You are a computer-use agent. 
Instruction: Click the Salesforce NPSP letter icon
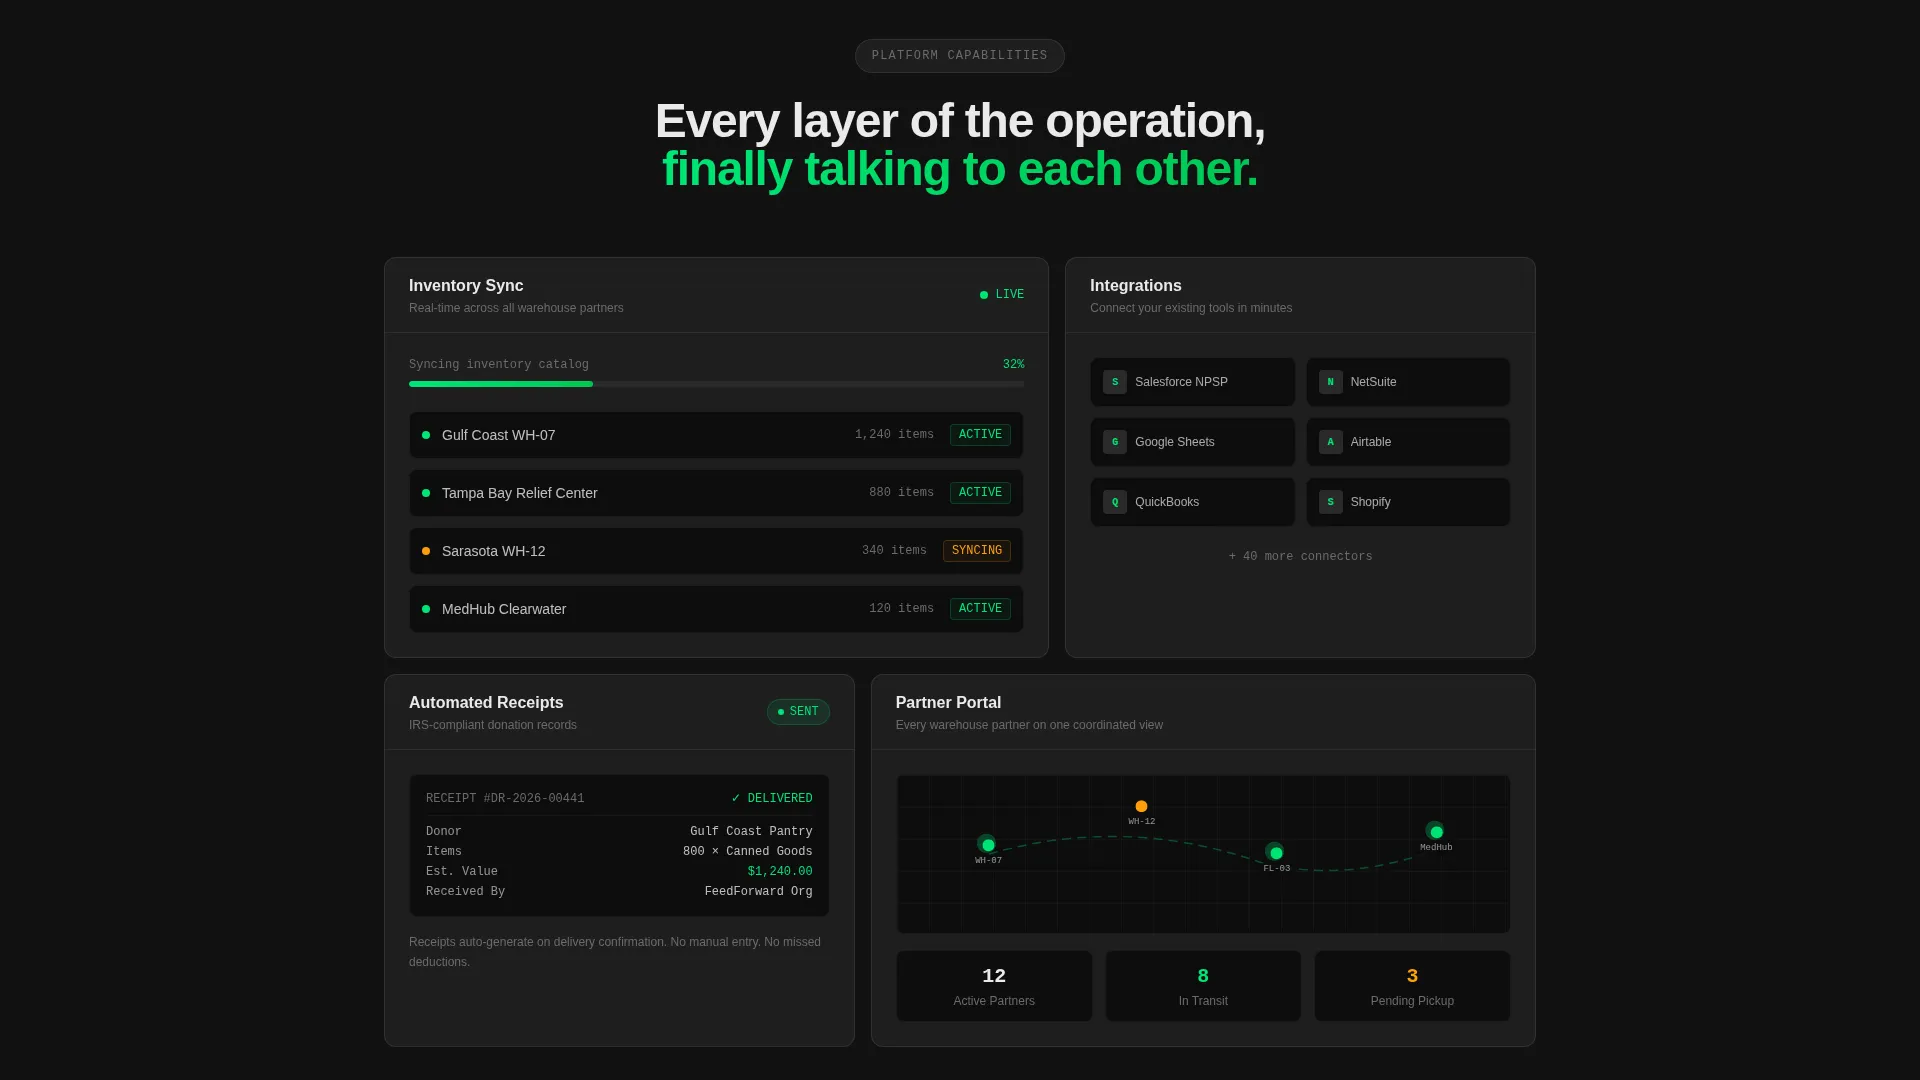pyautogui.click(x=1114, y=382)
